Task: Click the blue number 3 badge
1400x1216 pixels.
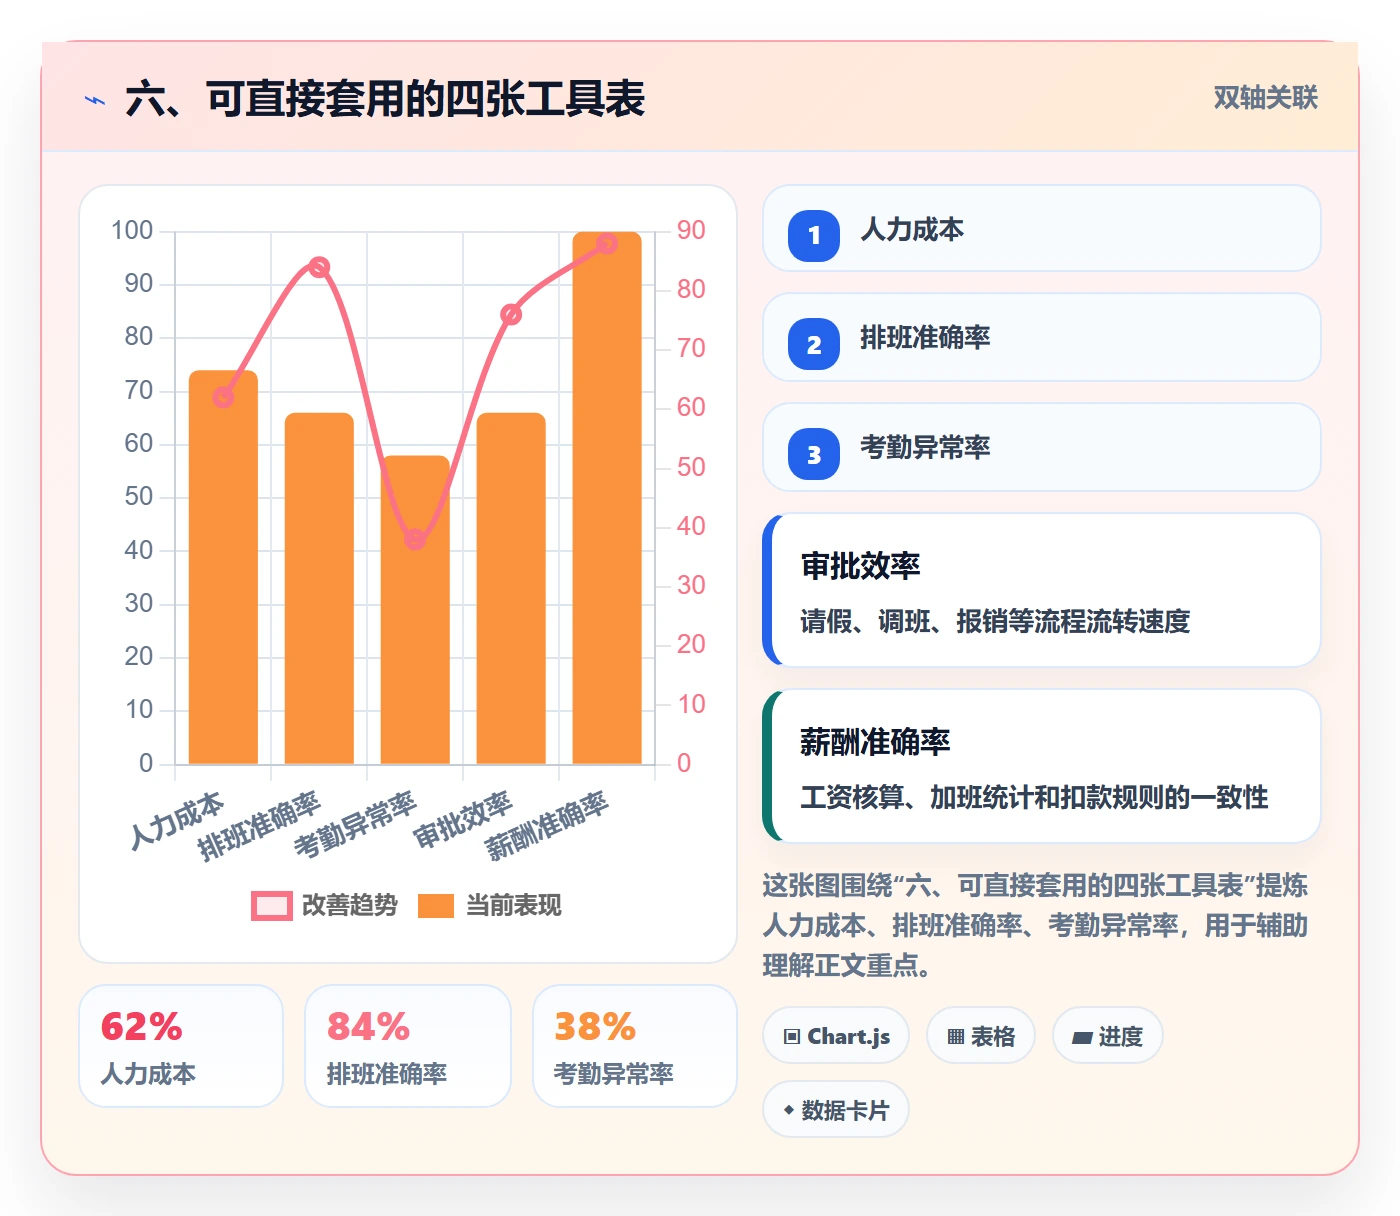Action: tap(814, 454)
